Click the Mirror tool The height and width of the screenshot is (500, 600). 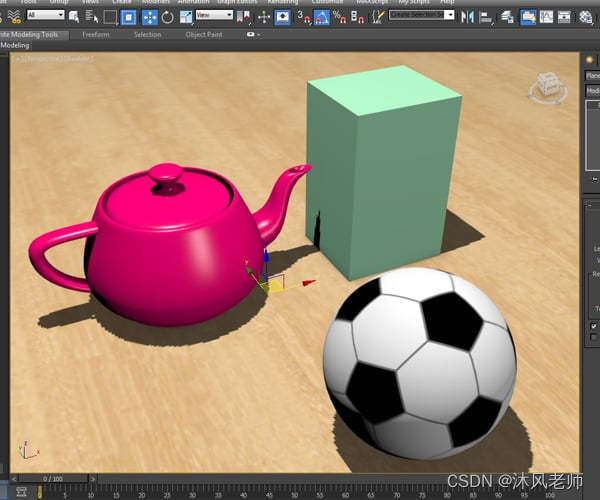[x=467, y=17]
